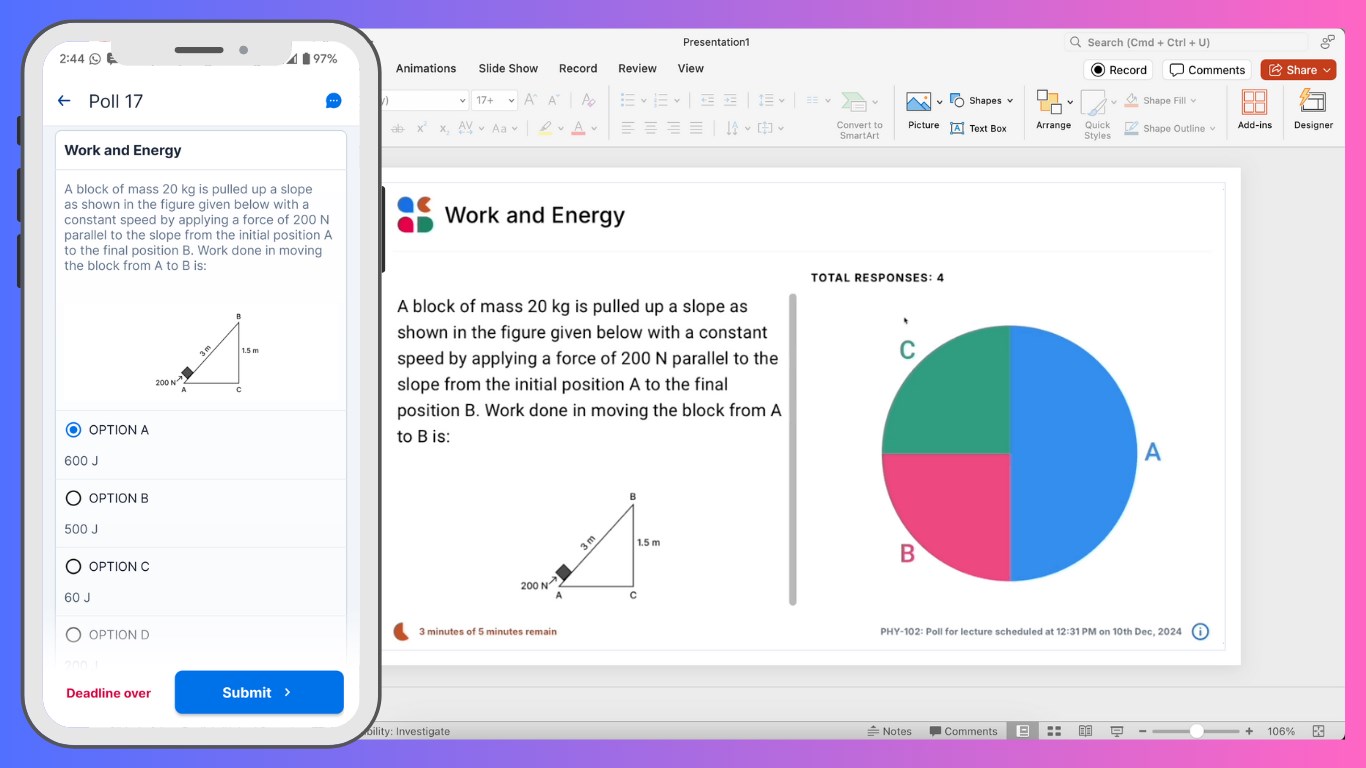
Task: Clear all formatting icon
Action: pyautogui.click(x=588, y=100)
